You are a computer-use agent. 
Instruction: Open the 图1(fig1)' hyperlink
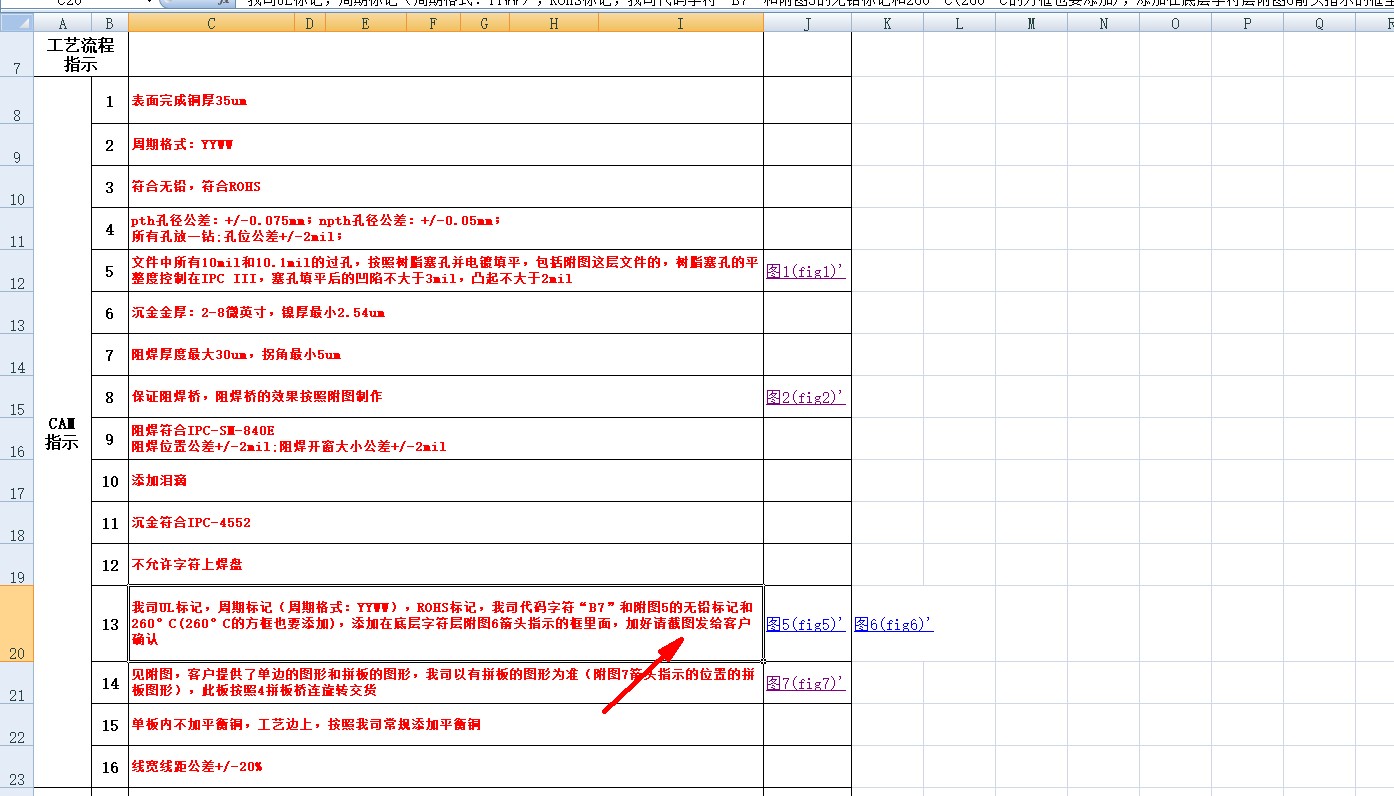tap(806, 270)
